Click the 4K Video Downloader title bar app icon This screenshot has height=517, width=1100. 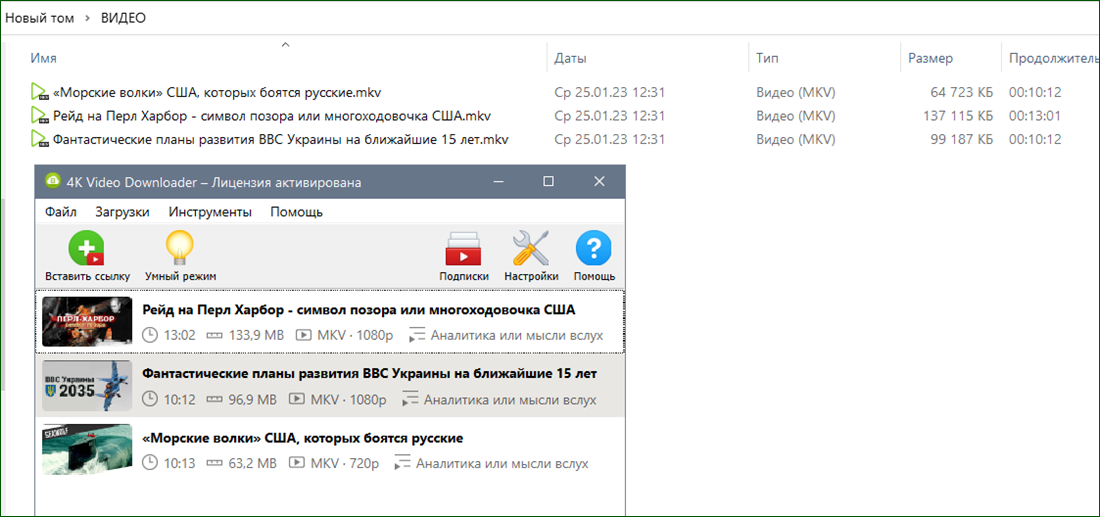click(x=52, y=182)
